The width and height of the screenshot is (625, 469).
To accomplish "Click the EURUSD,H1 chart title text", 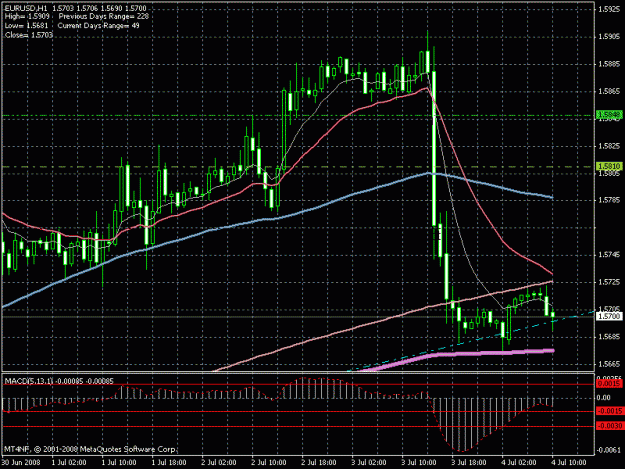I will [26, 8].
